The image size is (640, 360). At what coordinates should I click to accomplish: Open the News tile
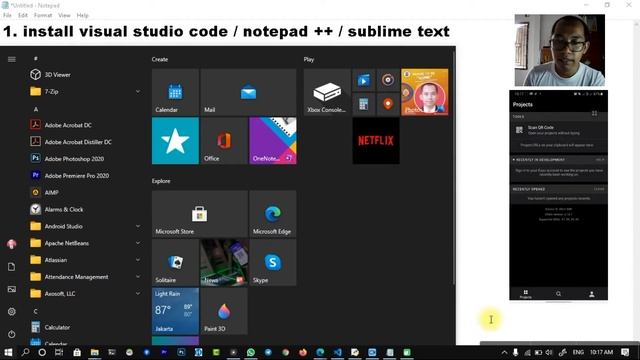pyautogui.click(x=224, y=262)
